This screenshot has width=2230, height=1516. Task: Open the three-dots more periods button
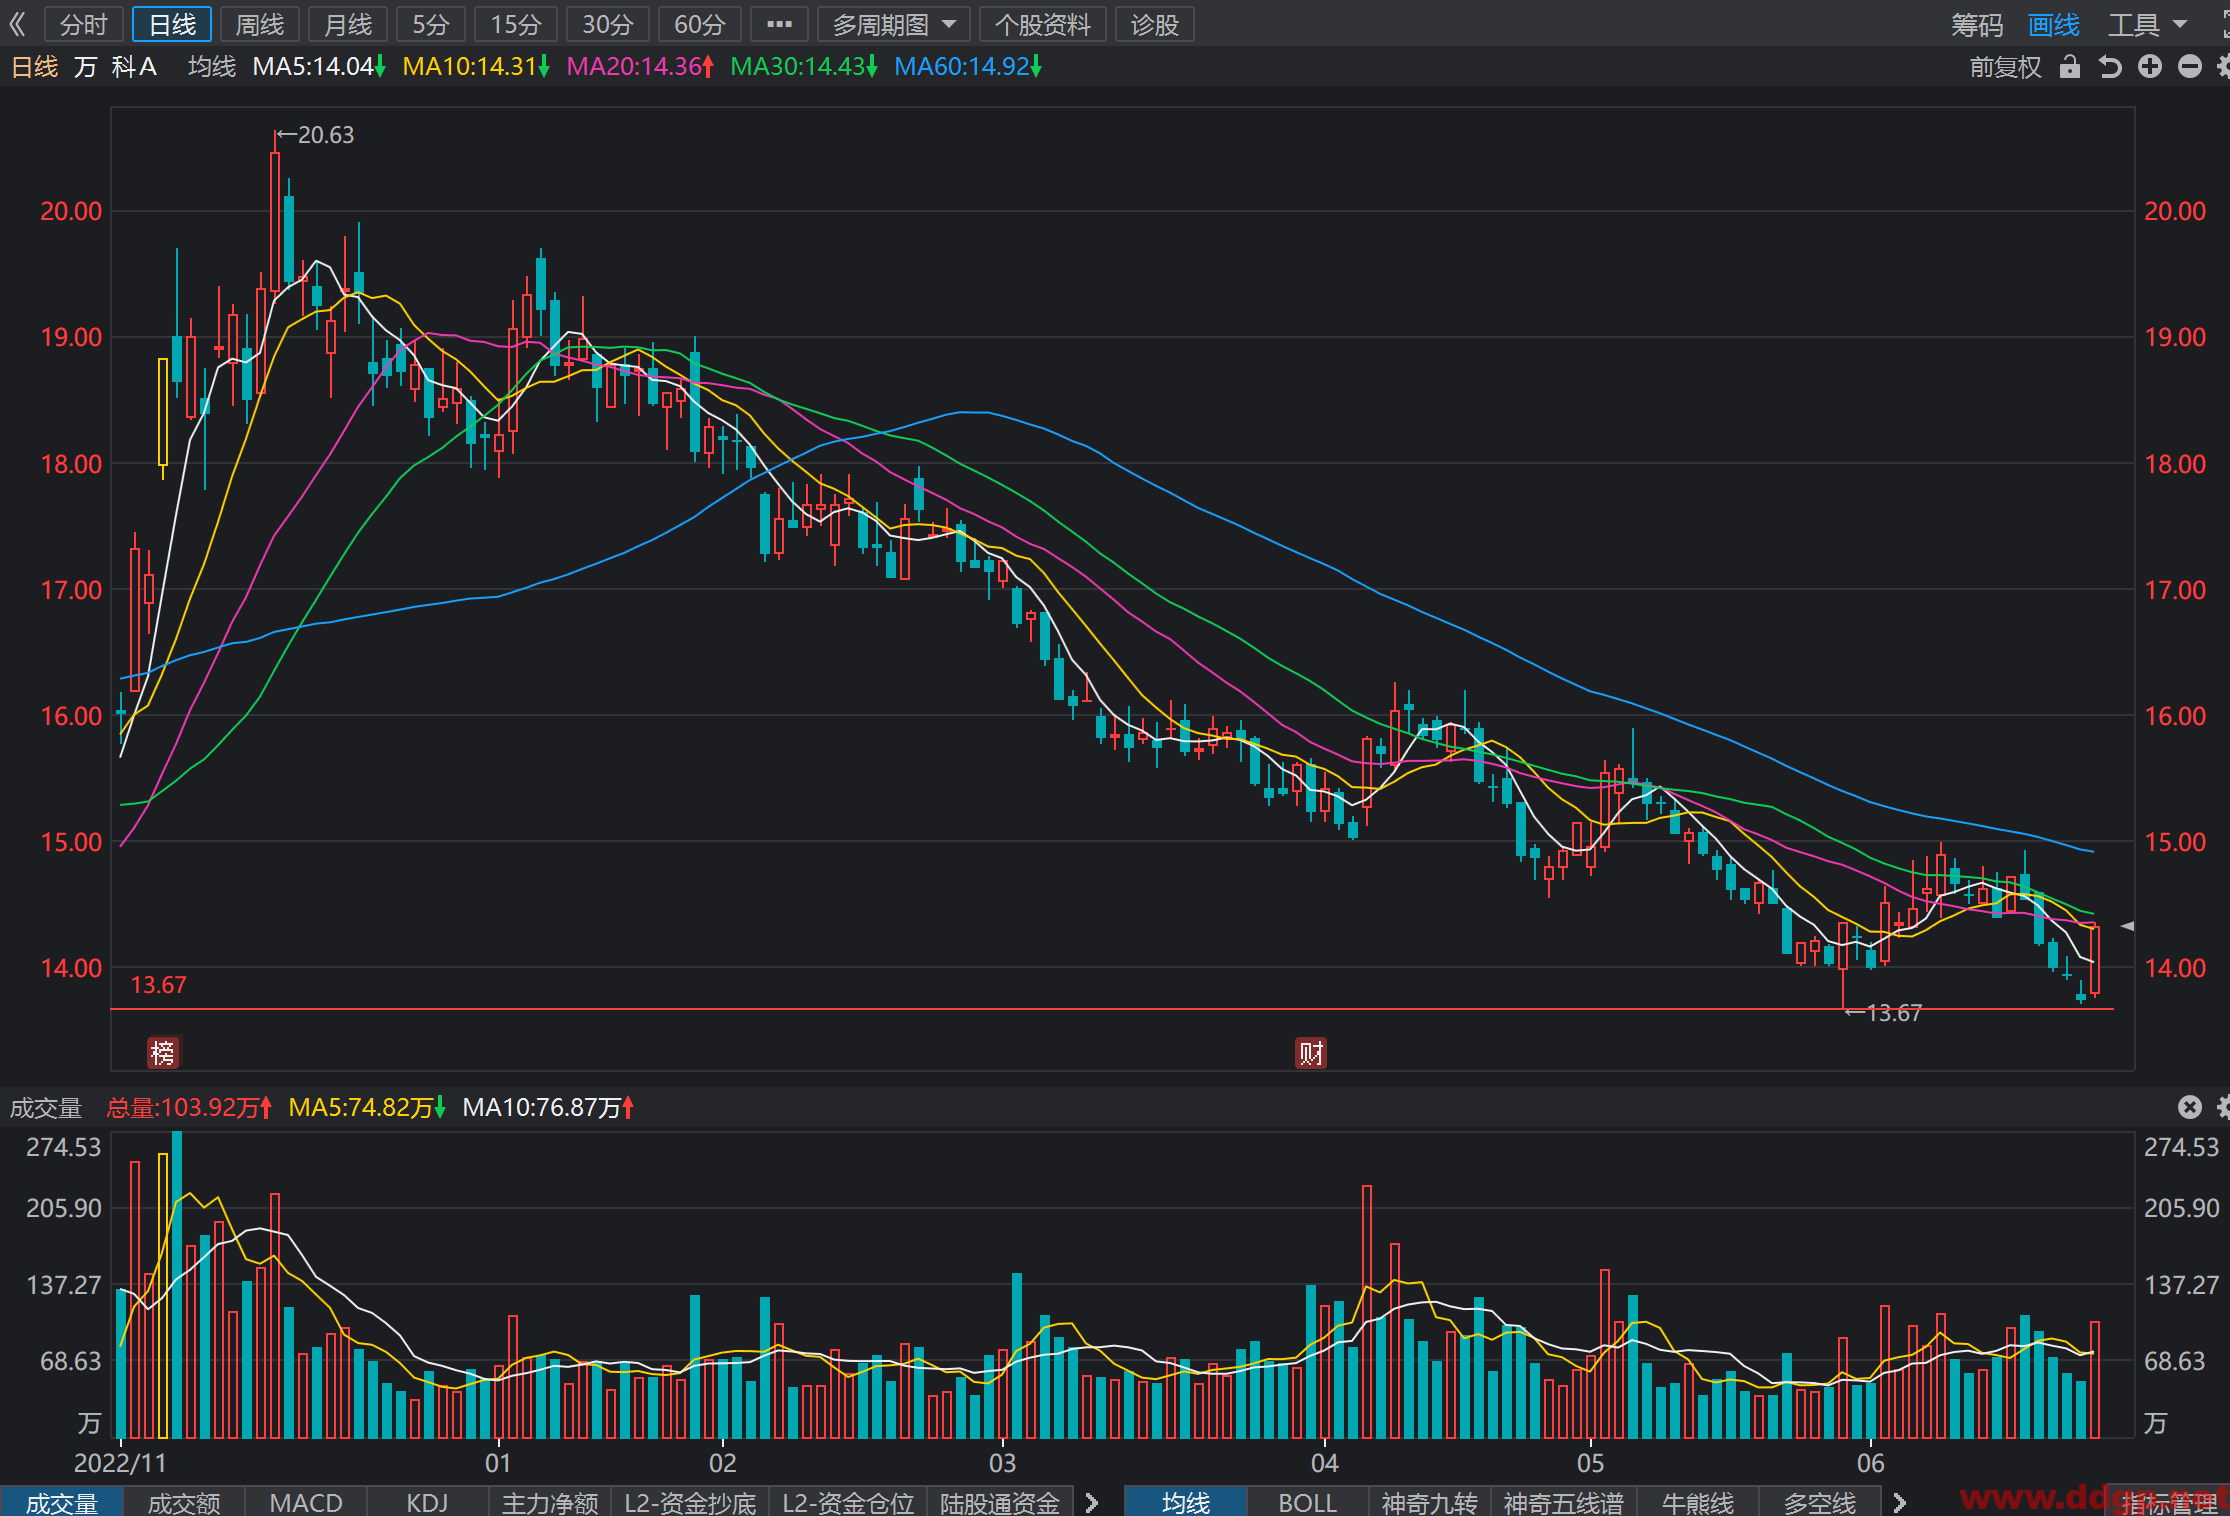coord(779,24)
